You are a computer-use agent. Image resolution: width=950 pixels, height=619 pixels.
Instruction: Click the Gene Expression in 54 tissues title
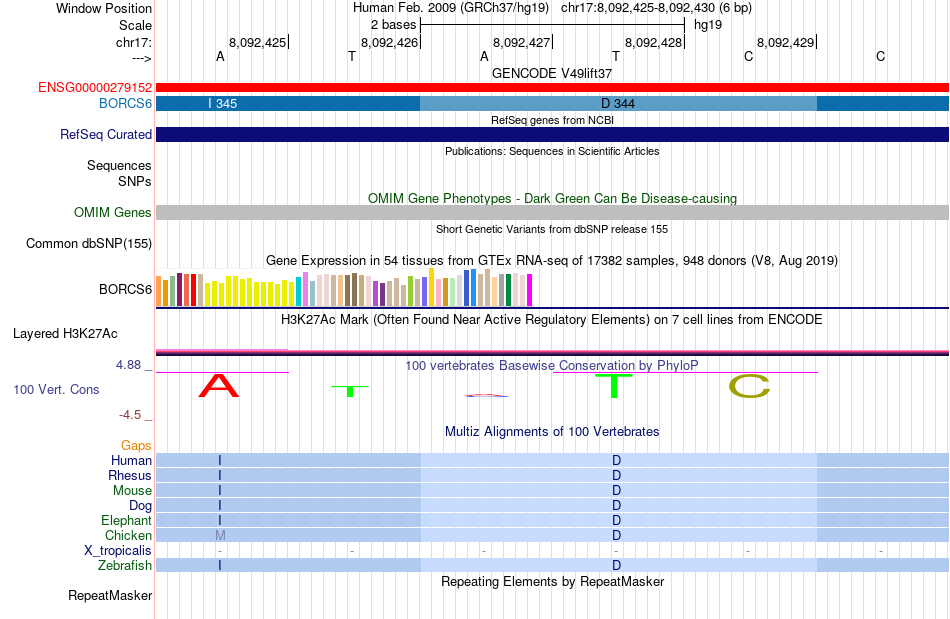click(x=552, y=260)
